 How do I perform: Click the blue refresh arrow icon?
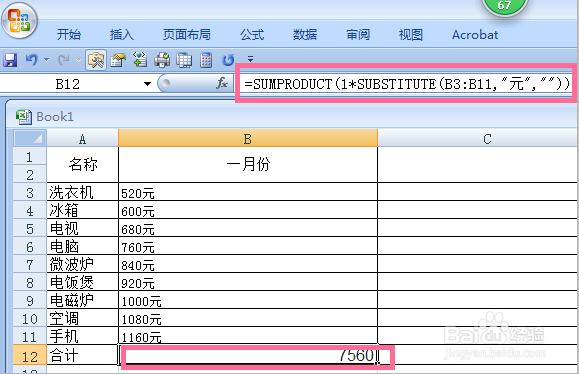(x=228, y=60)
